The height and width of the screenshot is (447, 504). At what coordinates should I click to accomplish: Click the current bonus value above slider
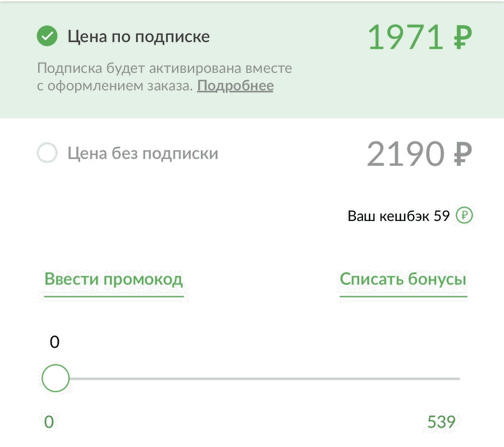click(55, 342)
